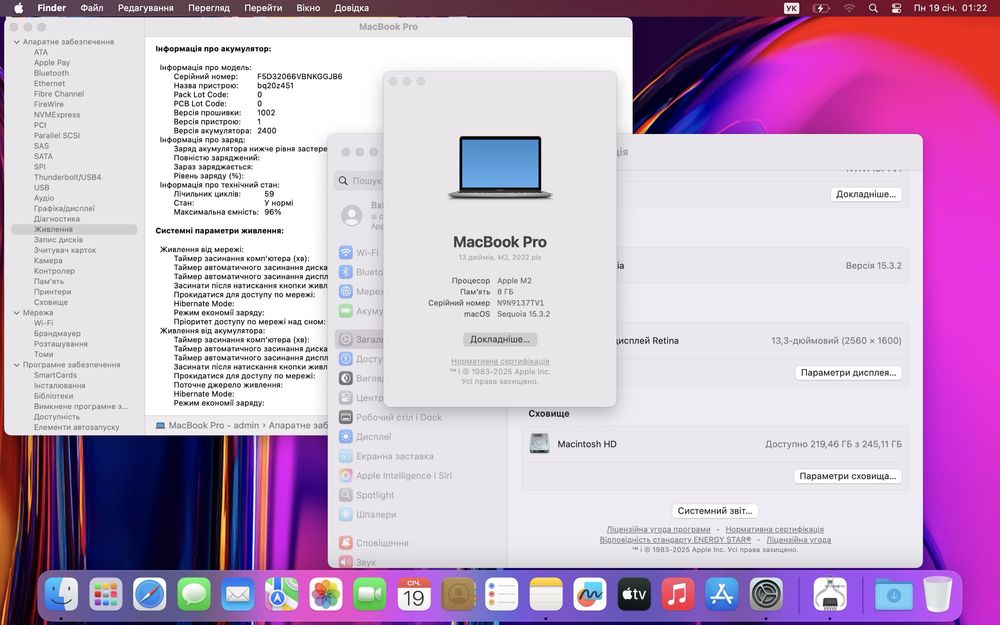Image resolution: width=1000 pixels, height=625 pixels.
Task: Launch FaceTime from the Dock
Action: (370, 594)
